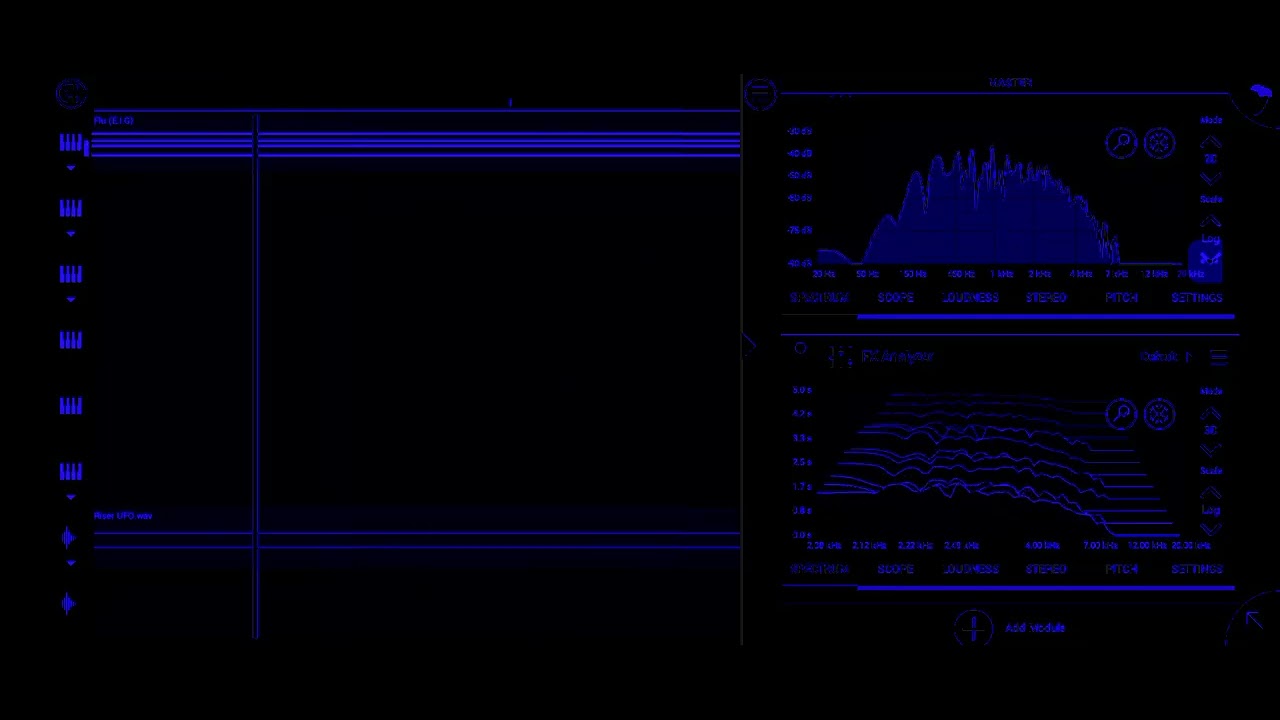Click the Flu (E1G) clip label

point(113,121)
